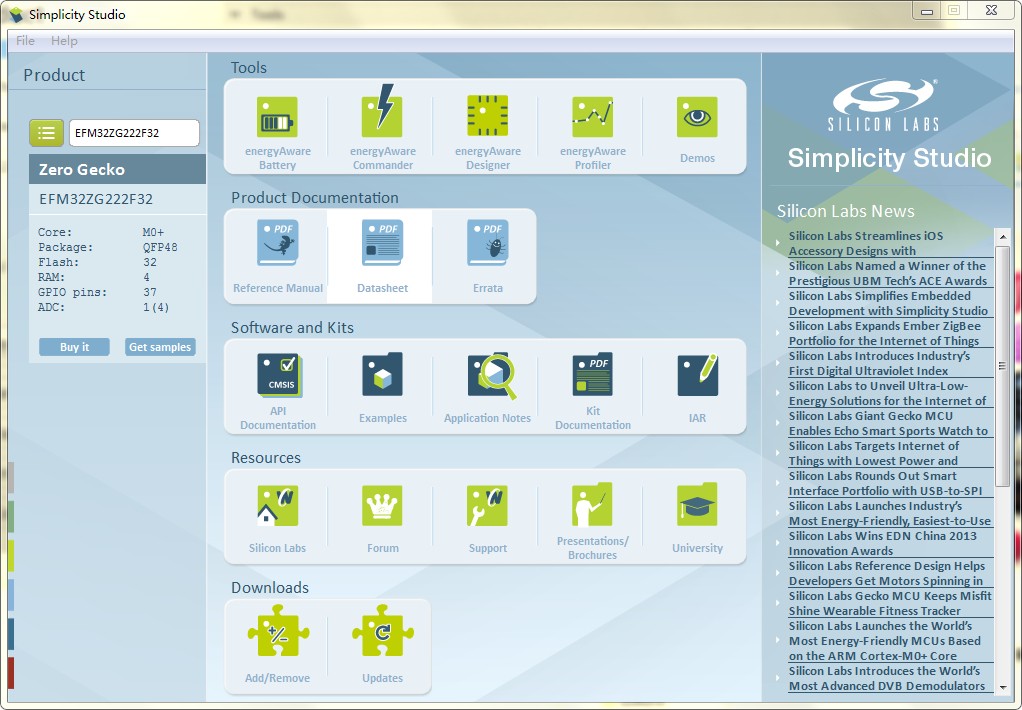Open the product list selector button

46,133
